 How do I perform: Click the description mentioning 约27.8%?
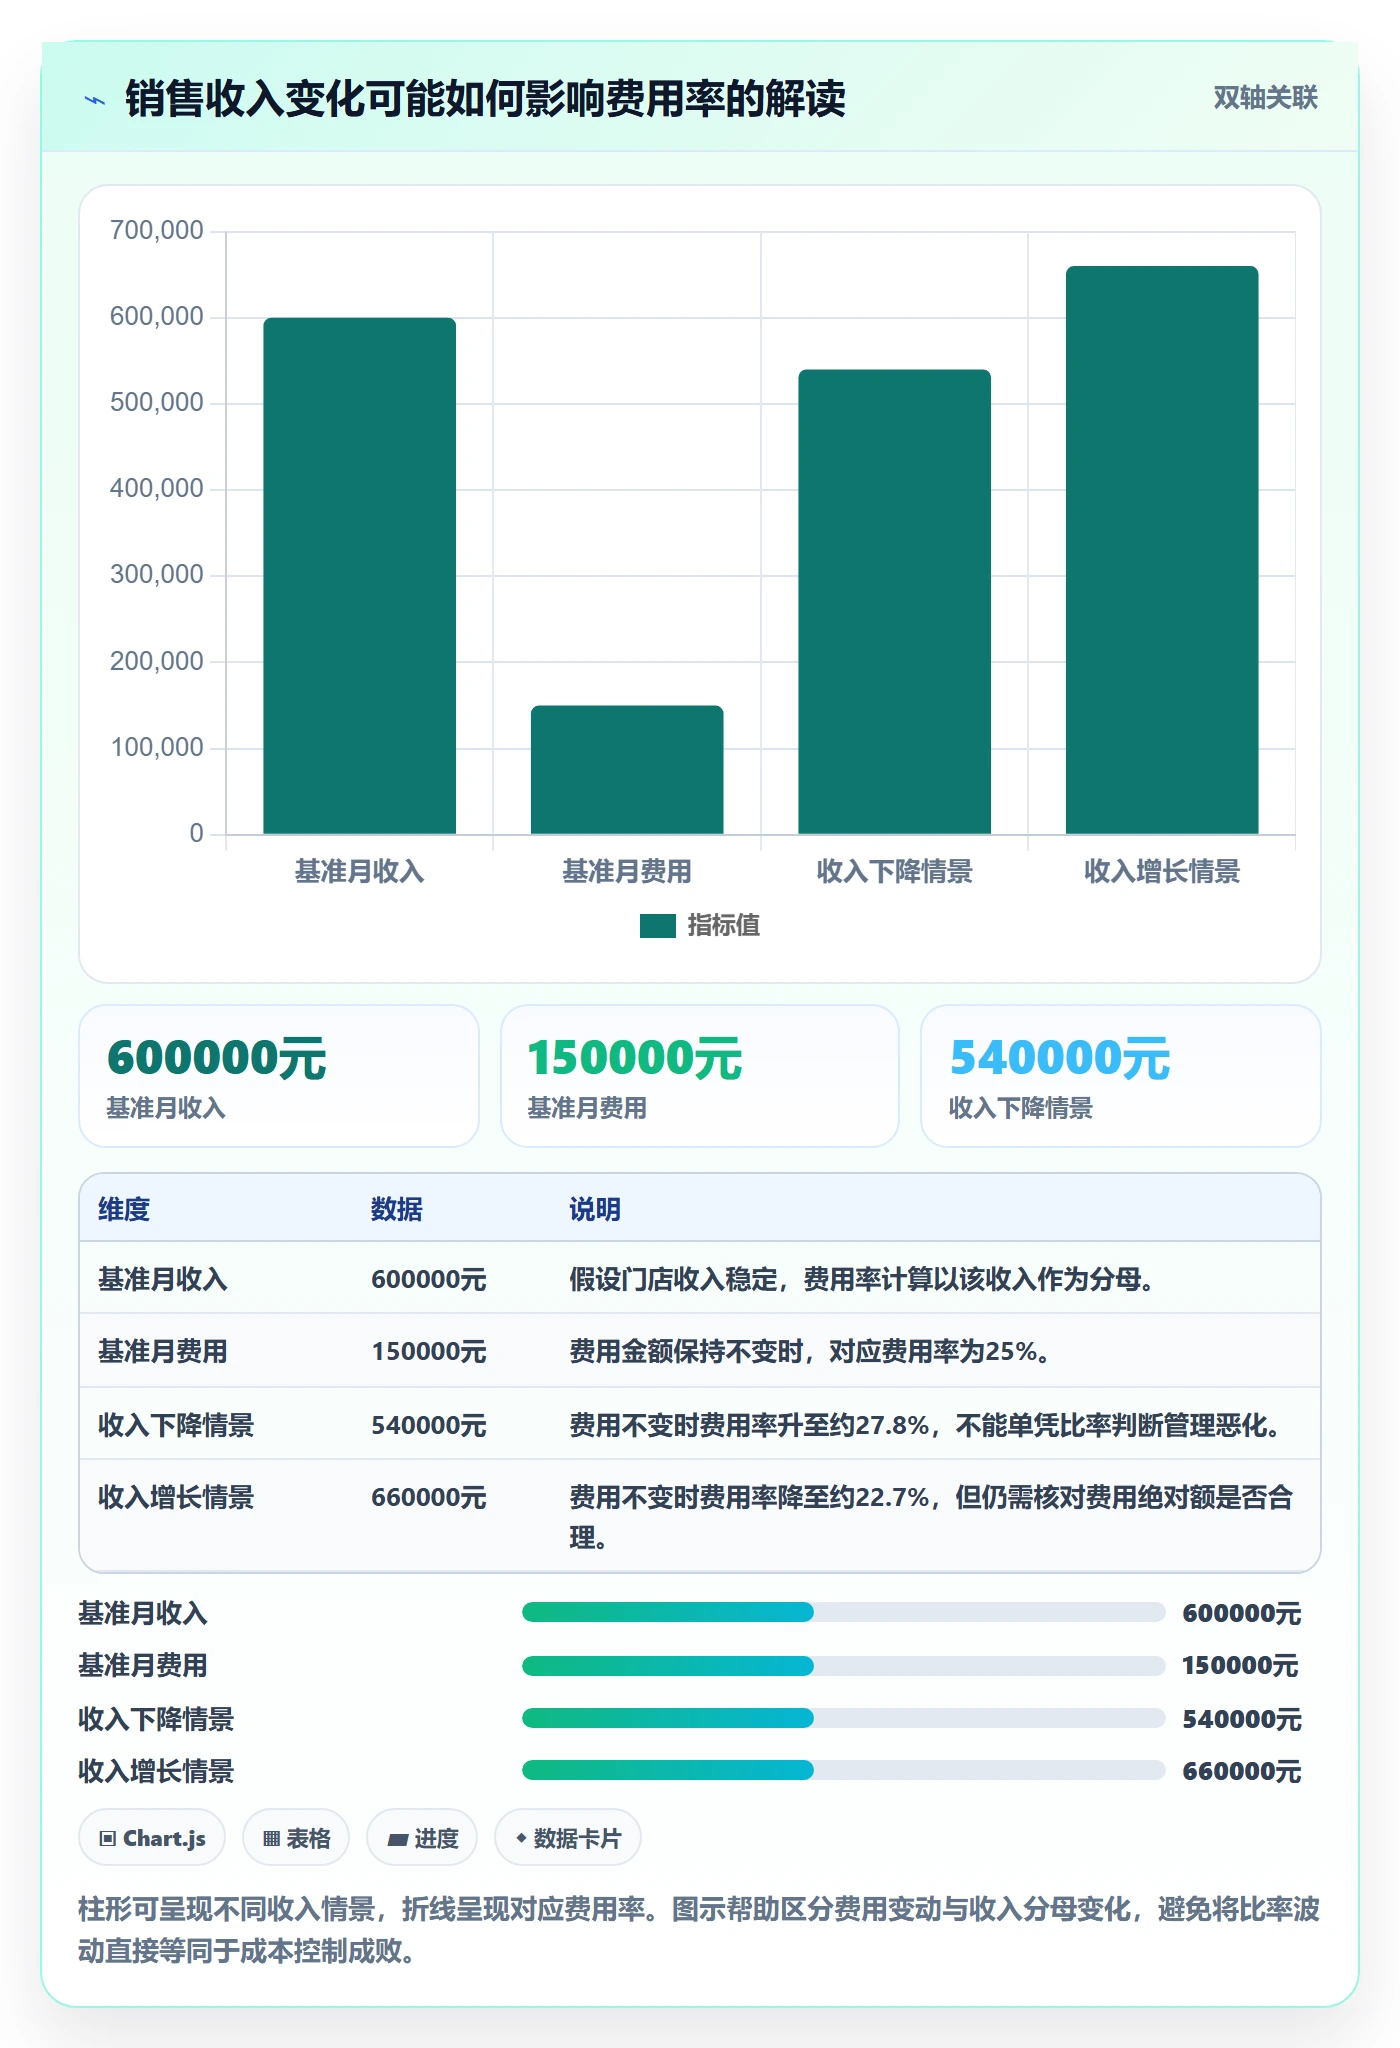(927, 1426)
